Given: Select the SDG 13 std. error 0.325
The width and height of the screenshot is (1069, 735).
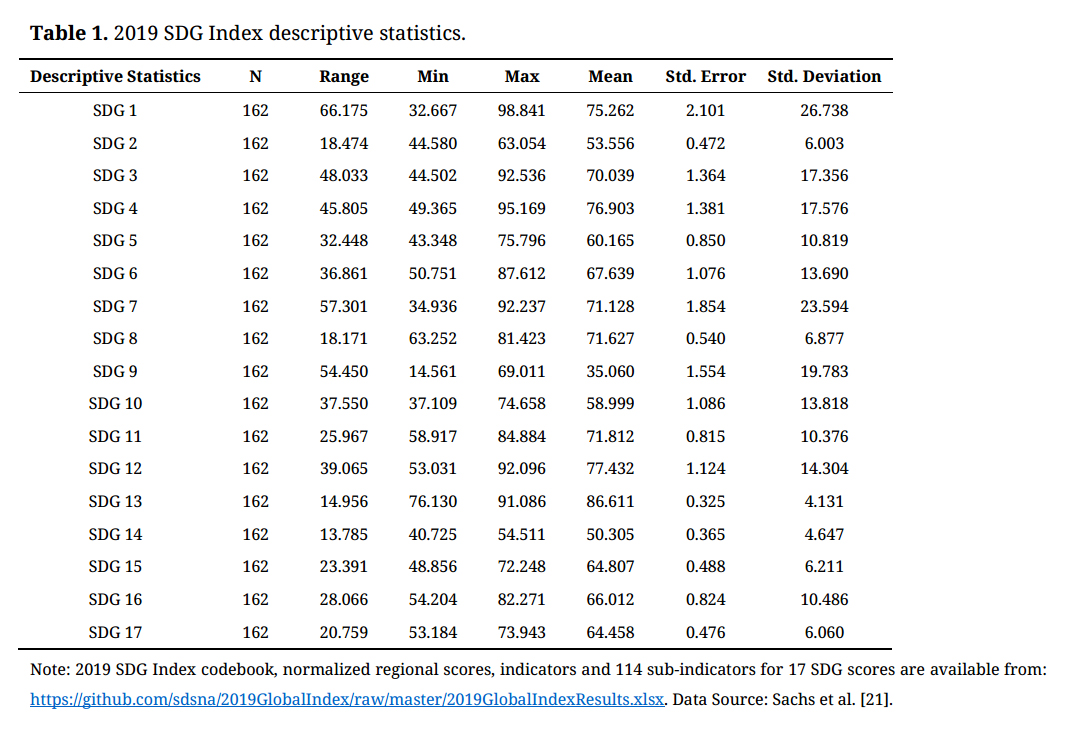Looking at the screenshot, I should click(x=705, y=501).
